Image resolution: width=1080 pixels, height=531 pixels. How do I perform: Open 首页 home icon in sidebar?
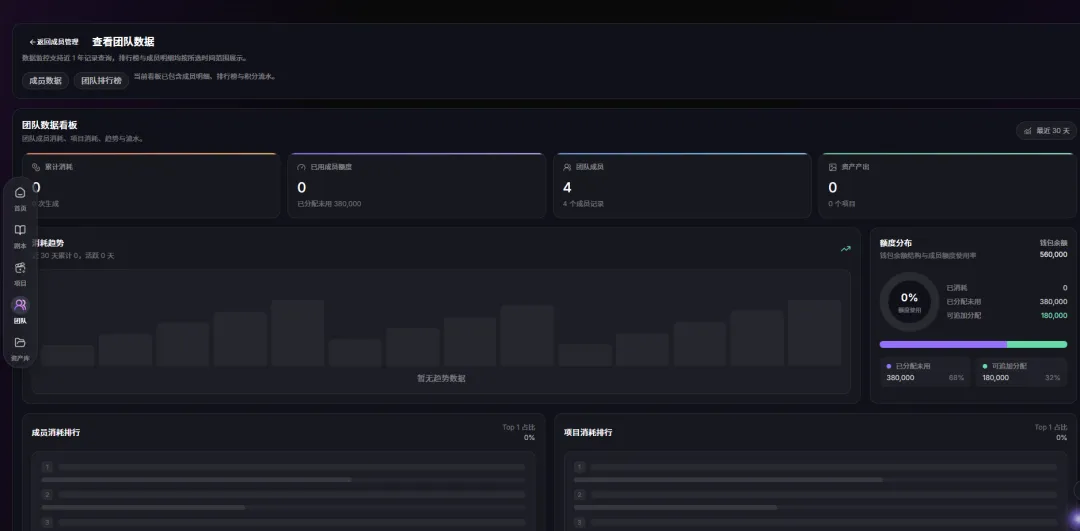20,193
